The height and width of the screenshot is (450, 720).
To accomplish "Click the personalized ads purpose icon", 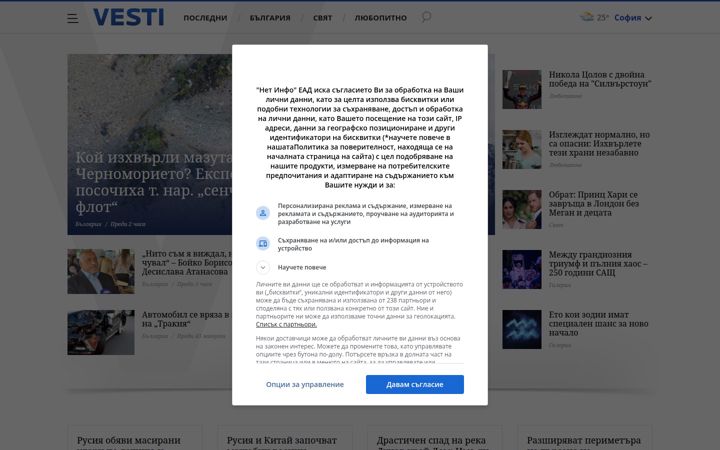I will (263, 213).
